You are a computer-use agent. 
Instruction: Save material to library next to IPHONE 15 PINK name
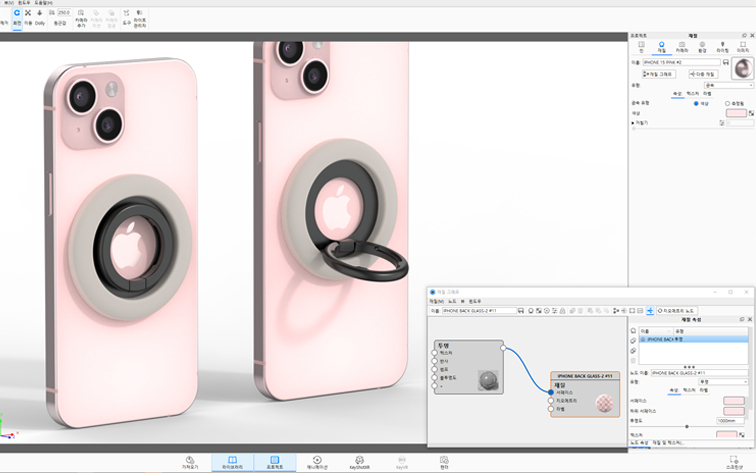(x=726, y=62)
